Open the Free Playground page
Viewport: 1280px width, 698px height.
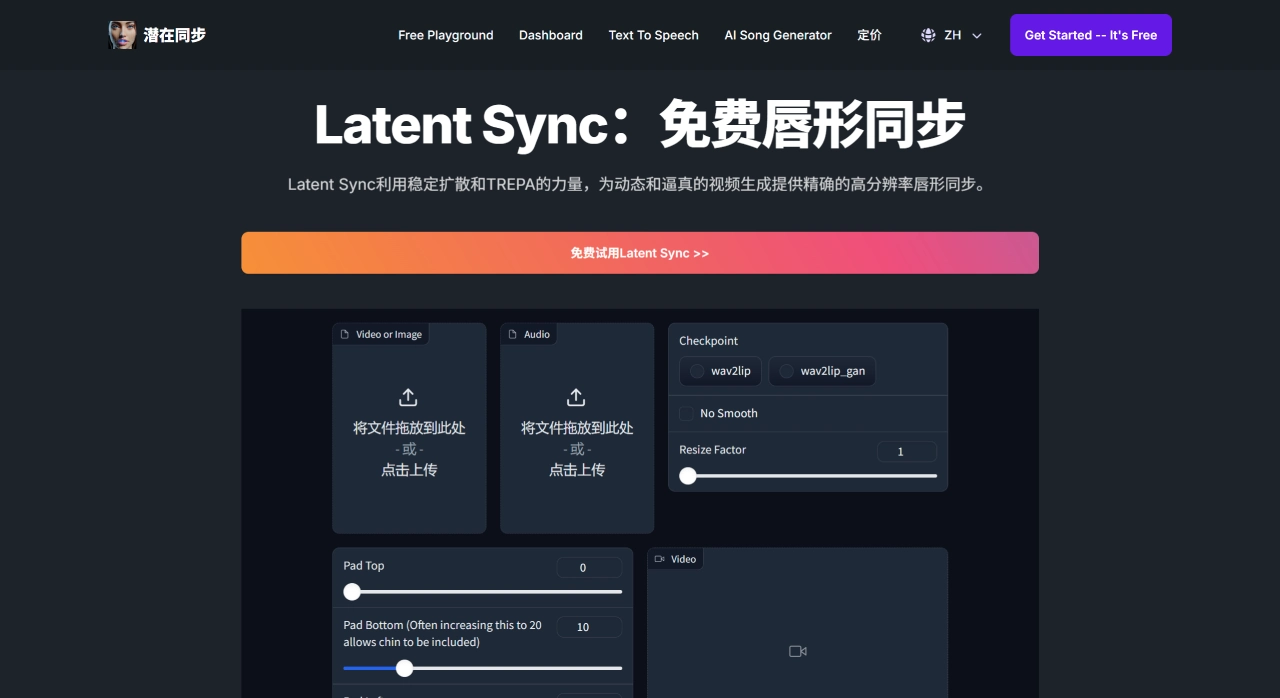pos(446,35)
